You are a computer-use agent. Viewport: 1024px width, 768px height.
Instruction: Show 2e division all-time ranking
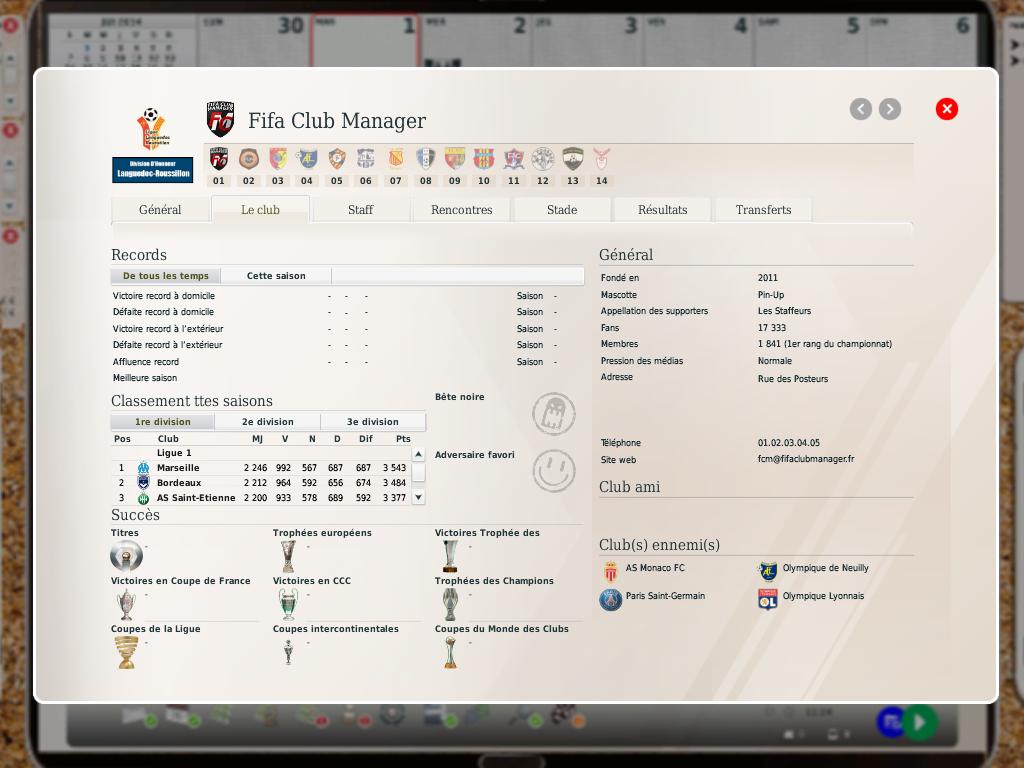click(x=268, y=422)
